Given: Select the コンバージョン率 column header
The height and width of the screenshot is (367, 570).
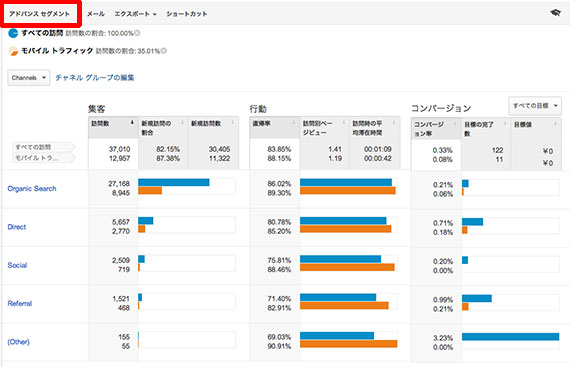Looking at the screenshot, I should [x=436, y=129].
